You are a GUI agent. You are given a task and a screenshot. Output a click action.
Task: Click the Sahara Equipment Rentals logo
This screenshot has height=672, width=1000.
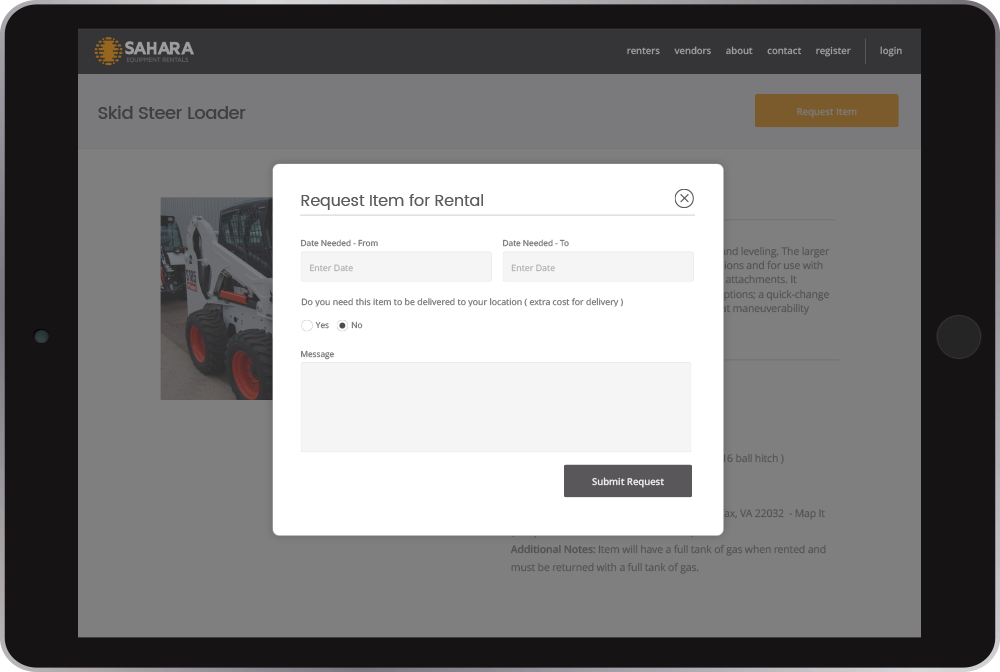(144, 51)
